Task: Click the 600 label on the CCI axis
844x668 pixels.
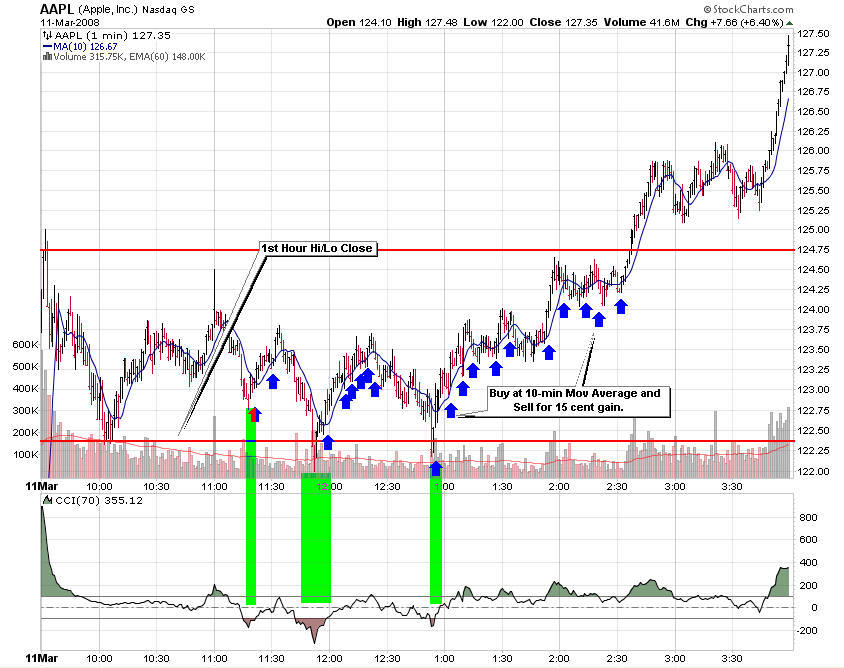Action: coord(808,539)
